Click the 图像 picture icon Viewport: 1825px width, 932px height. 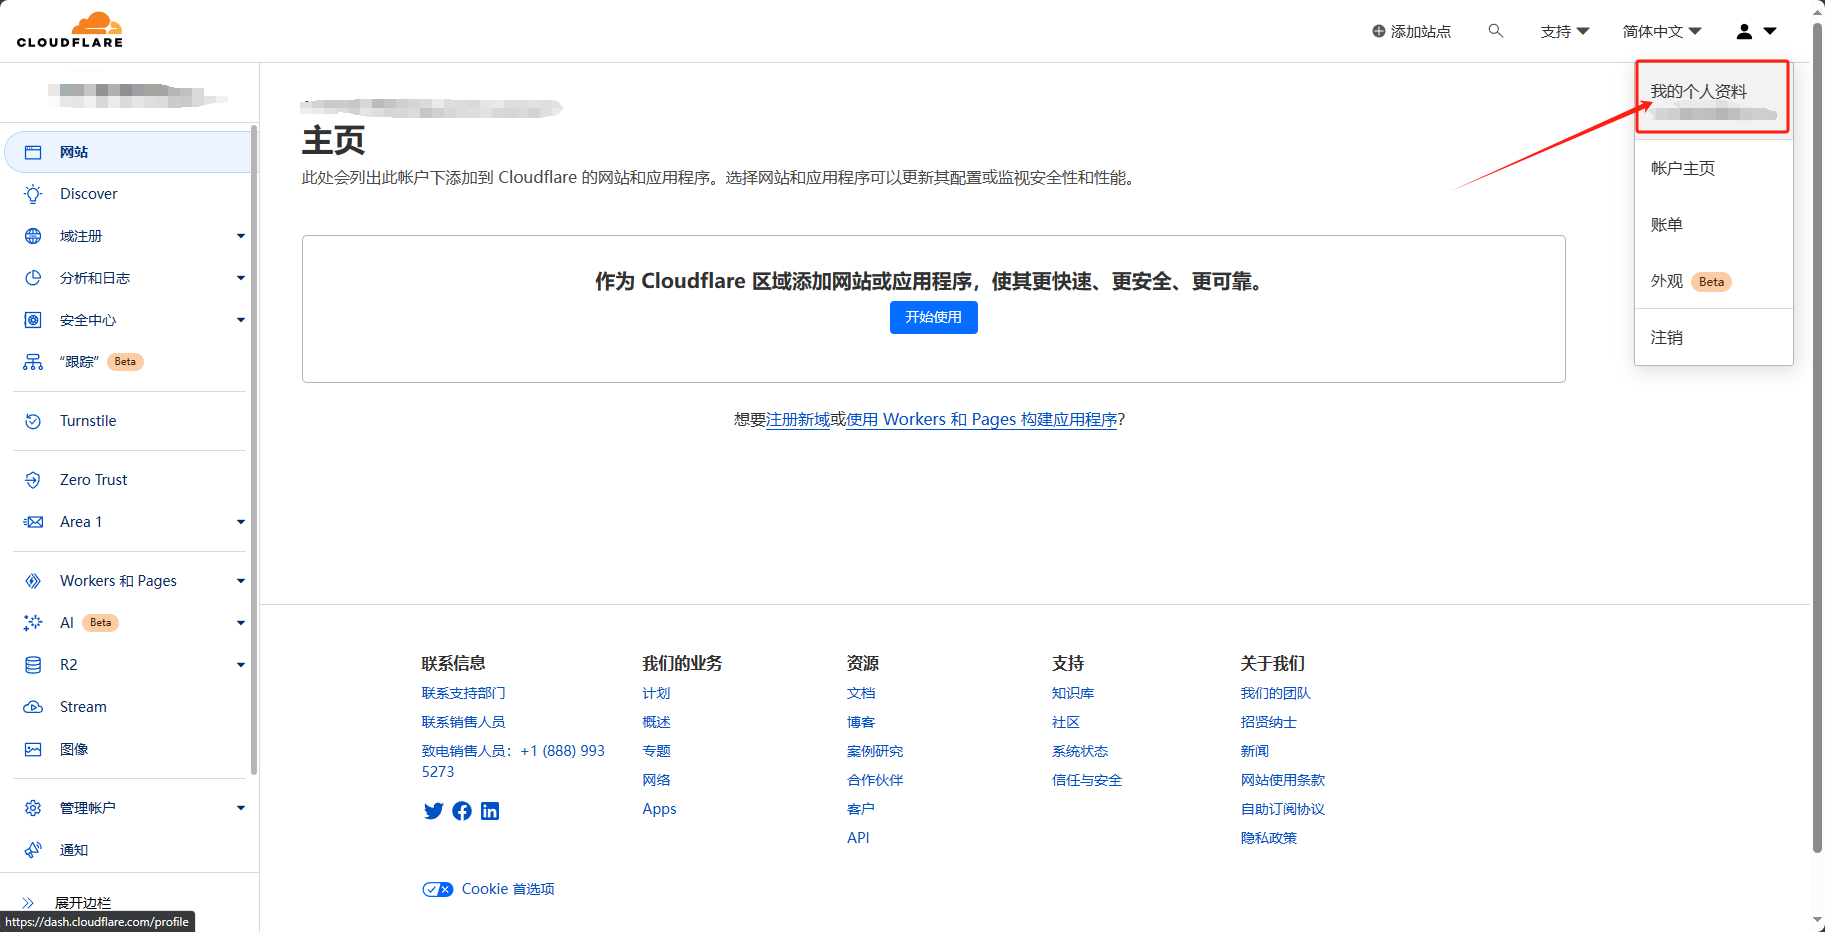click(x=33, y=749)
